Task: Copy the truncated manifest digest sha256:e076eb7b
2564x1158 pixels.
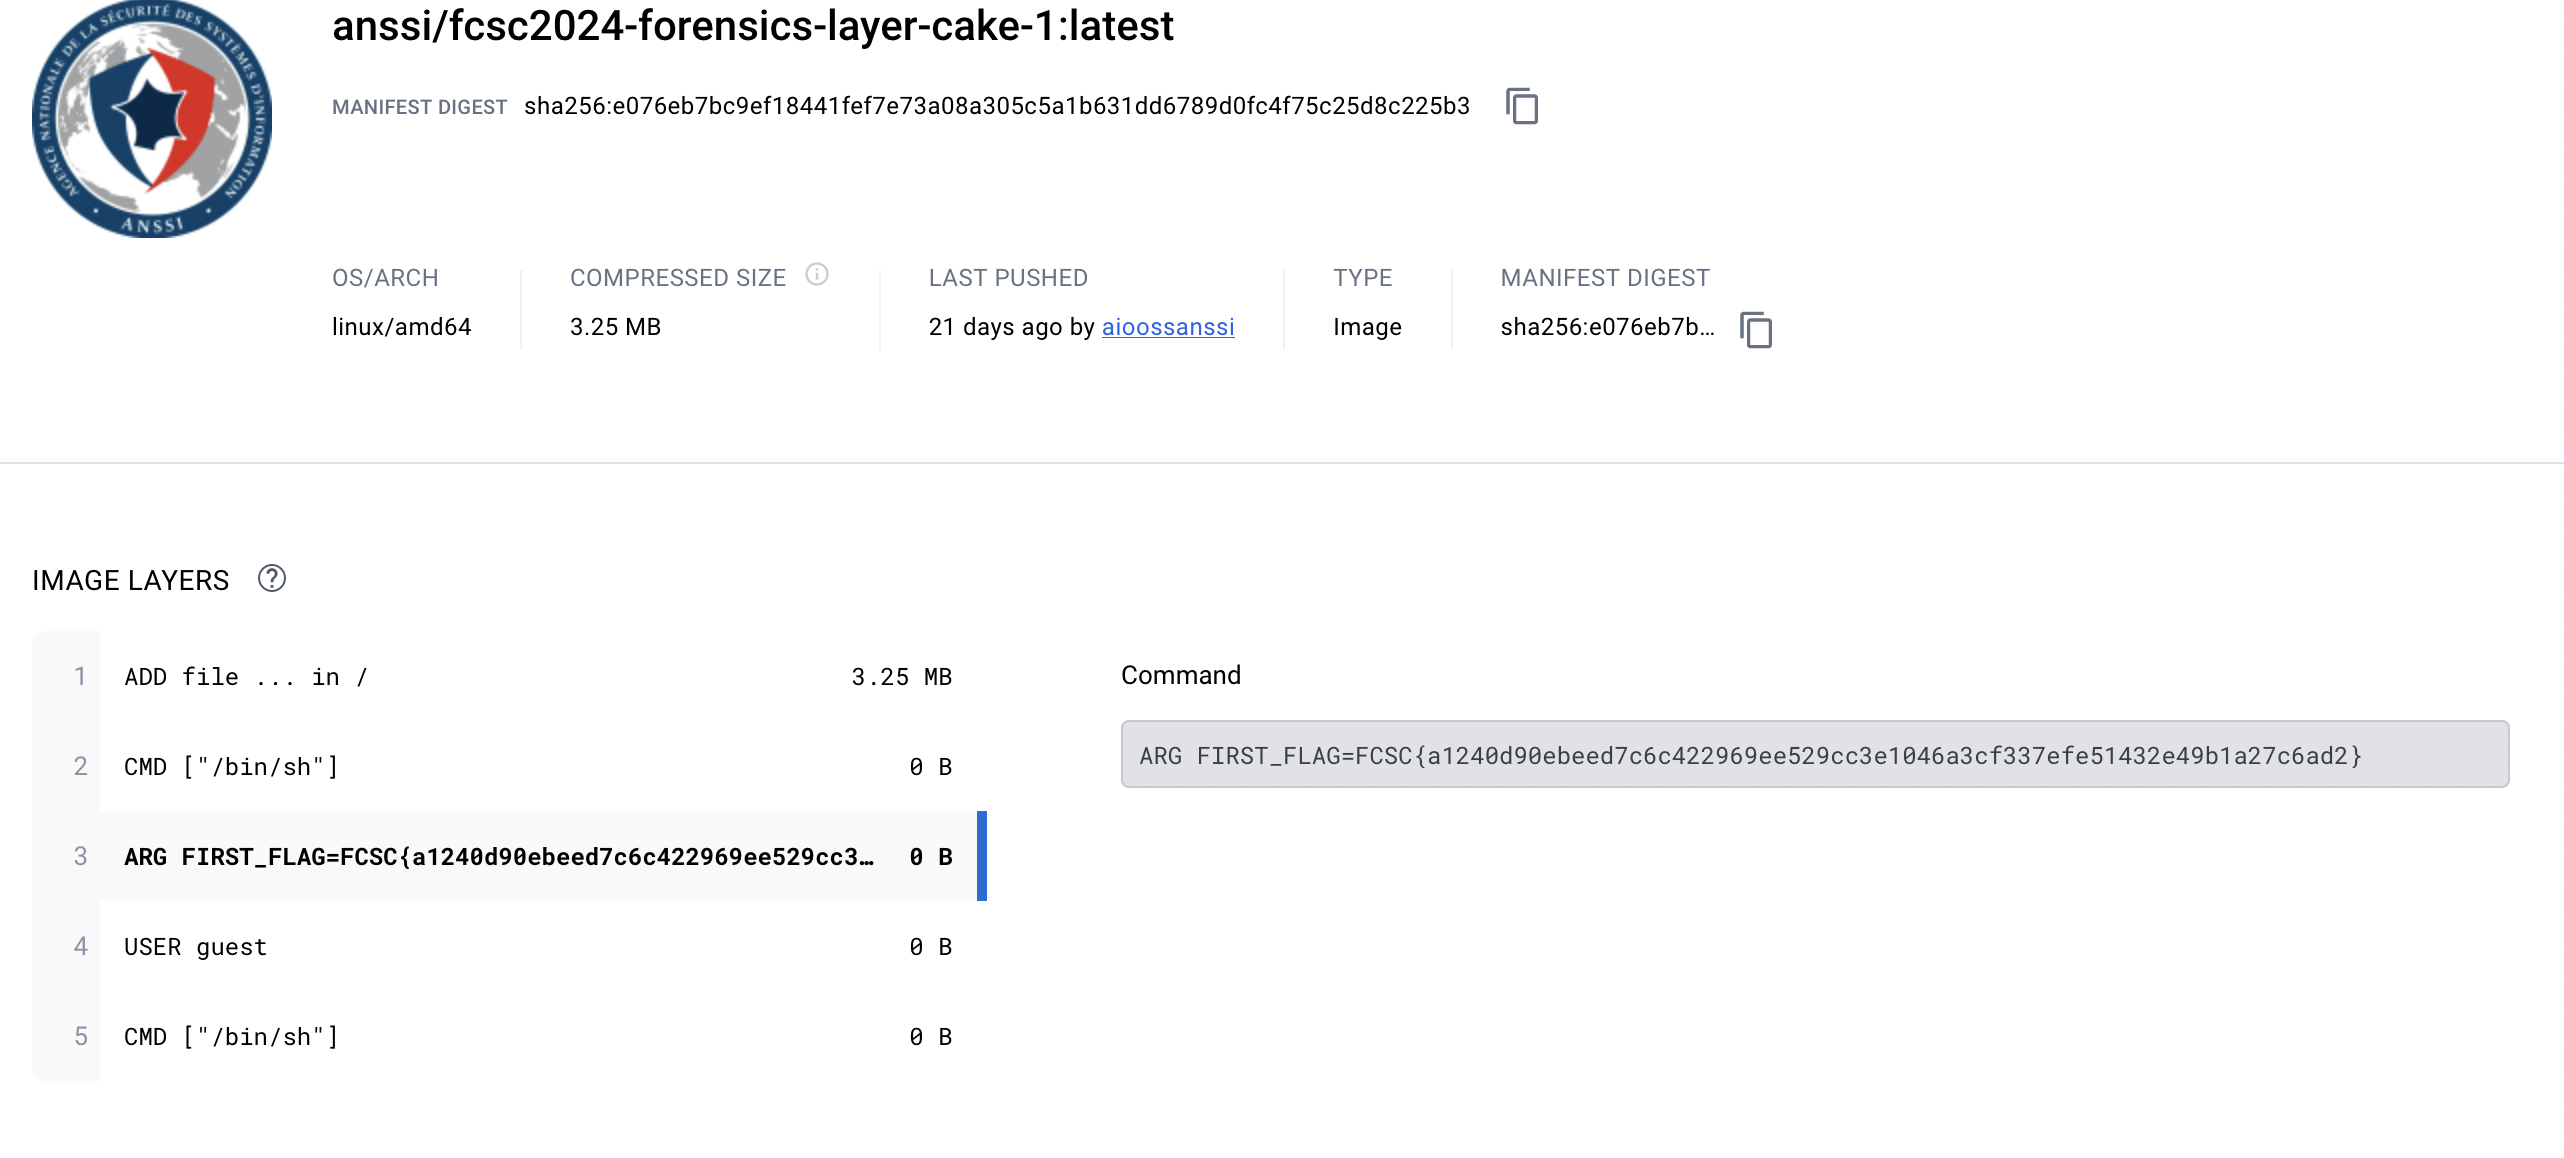Action: (x=1755, y=329)
